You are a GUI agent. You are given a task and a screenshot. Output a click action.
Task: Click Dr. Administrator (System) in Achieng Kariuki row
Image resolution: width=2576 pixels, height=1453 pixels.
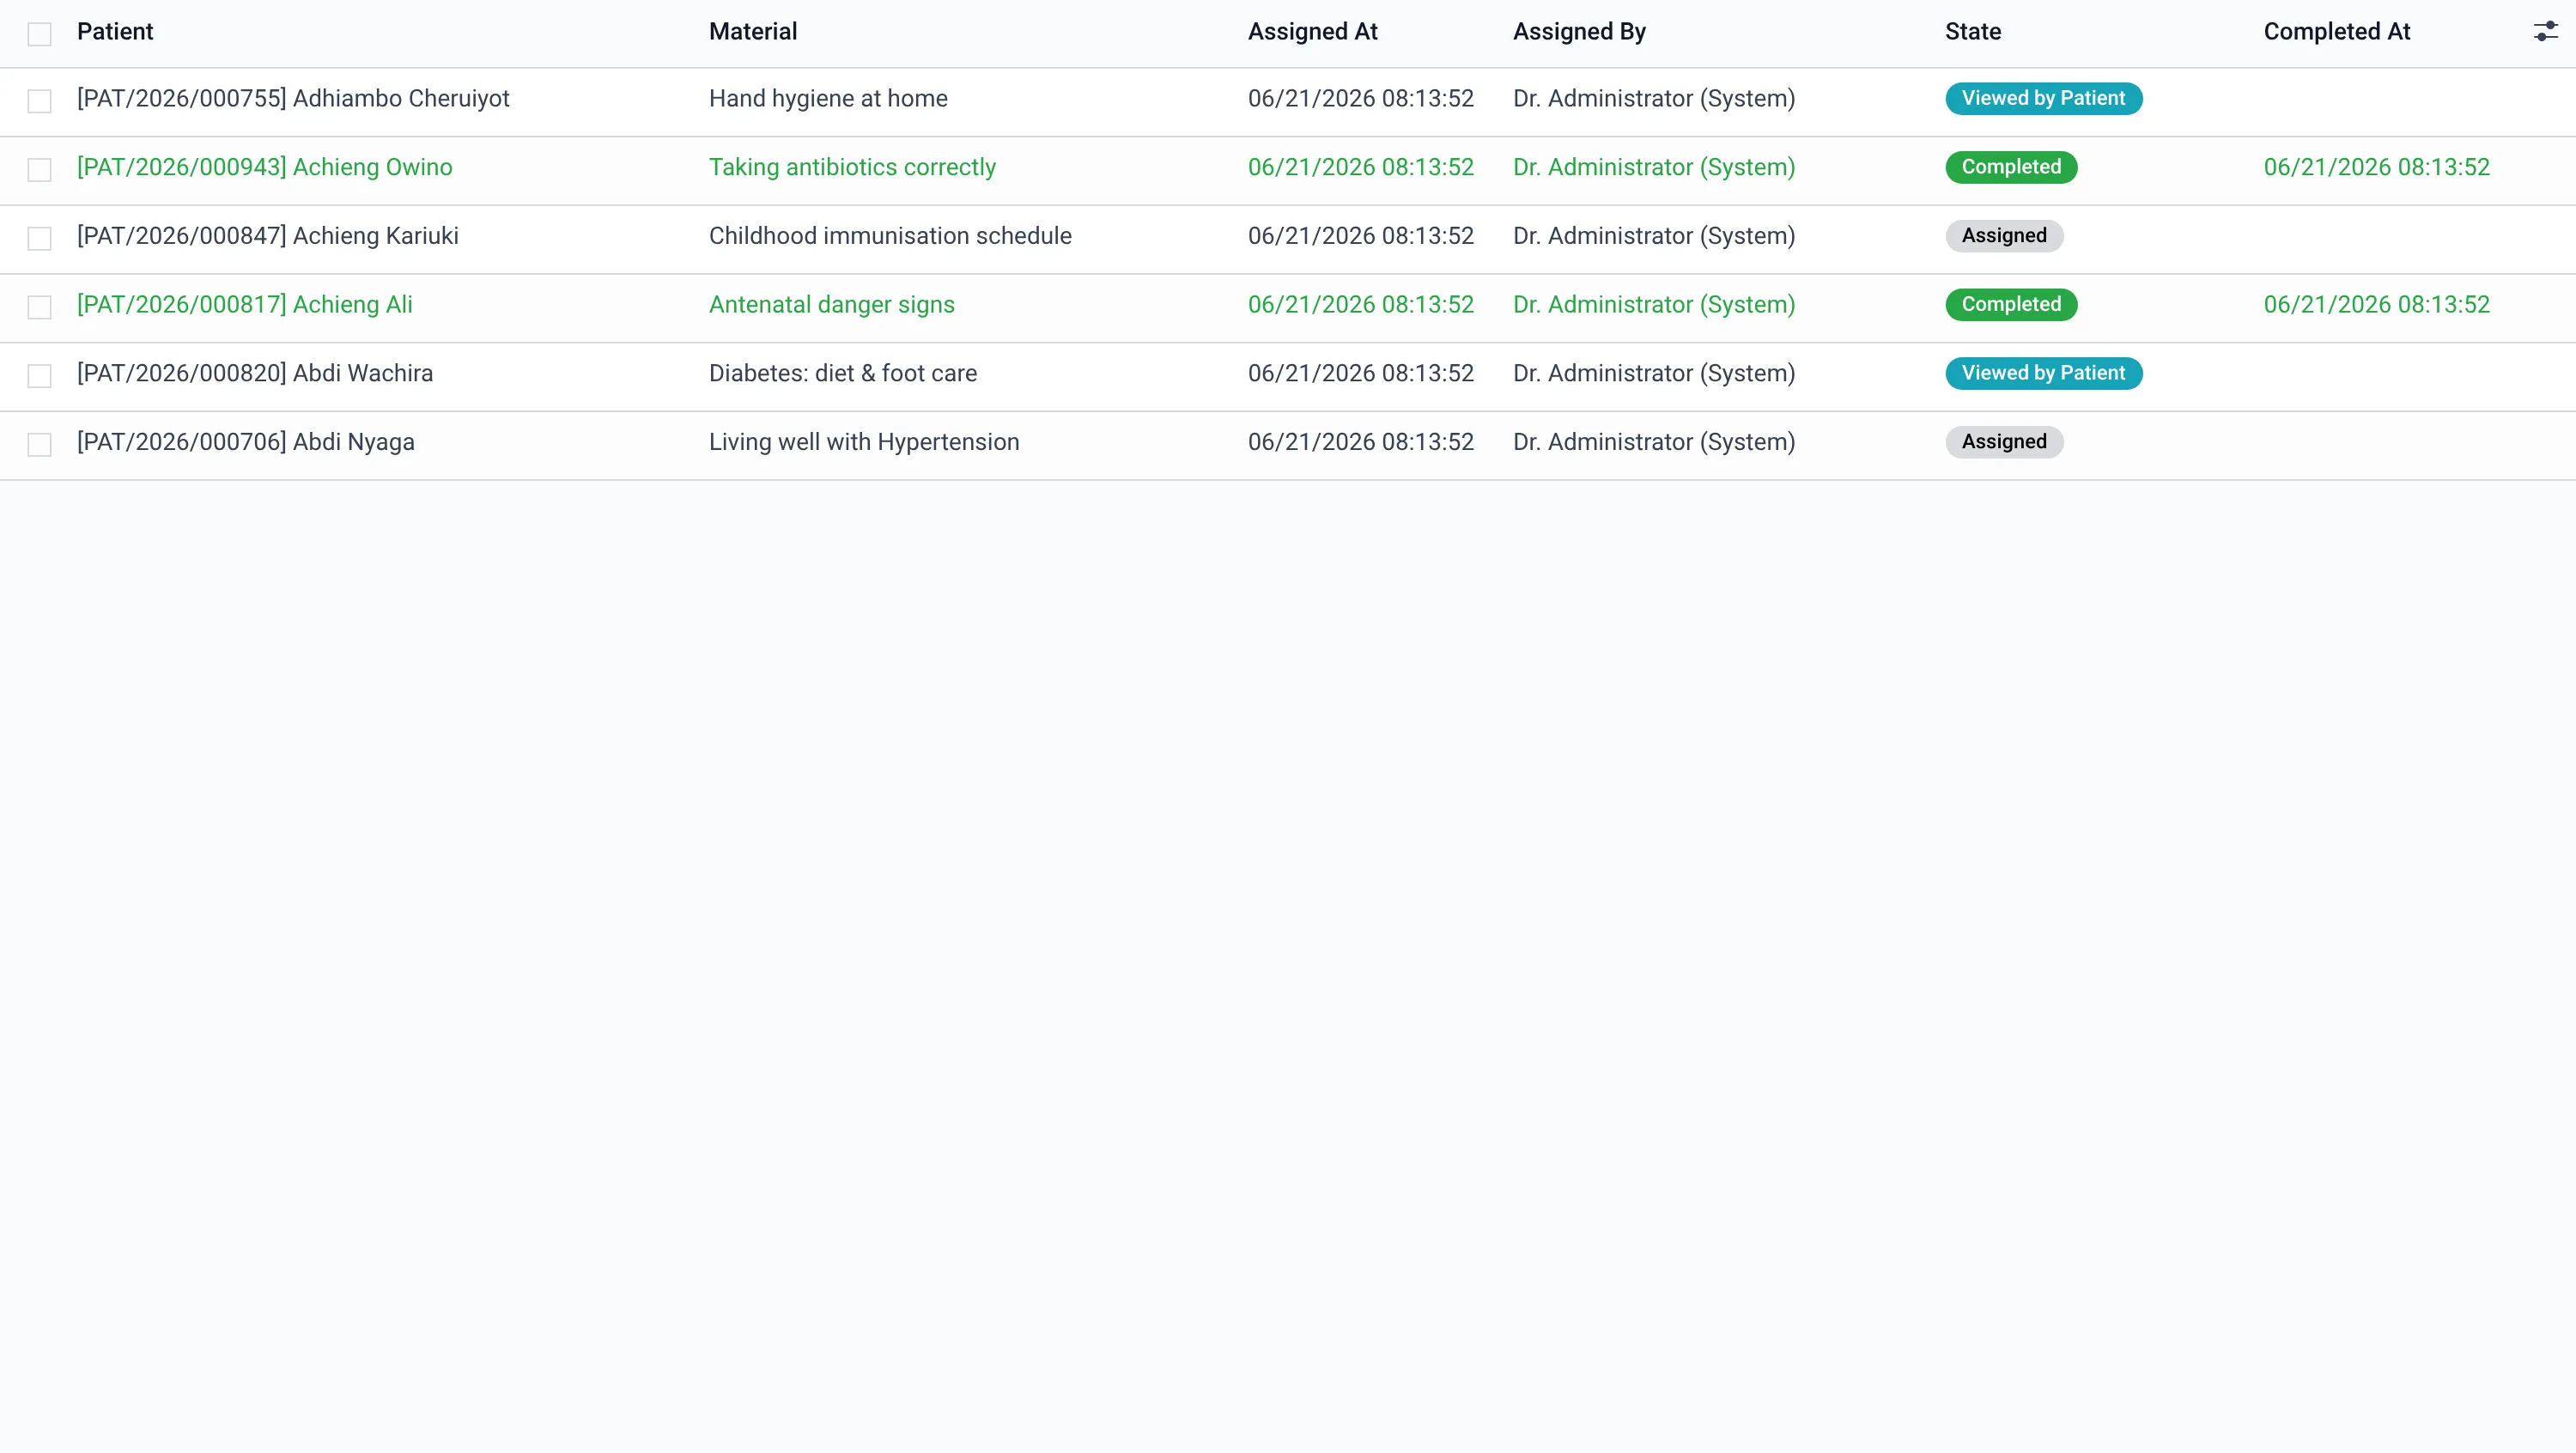(1654, 236)
